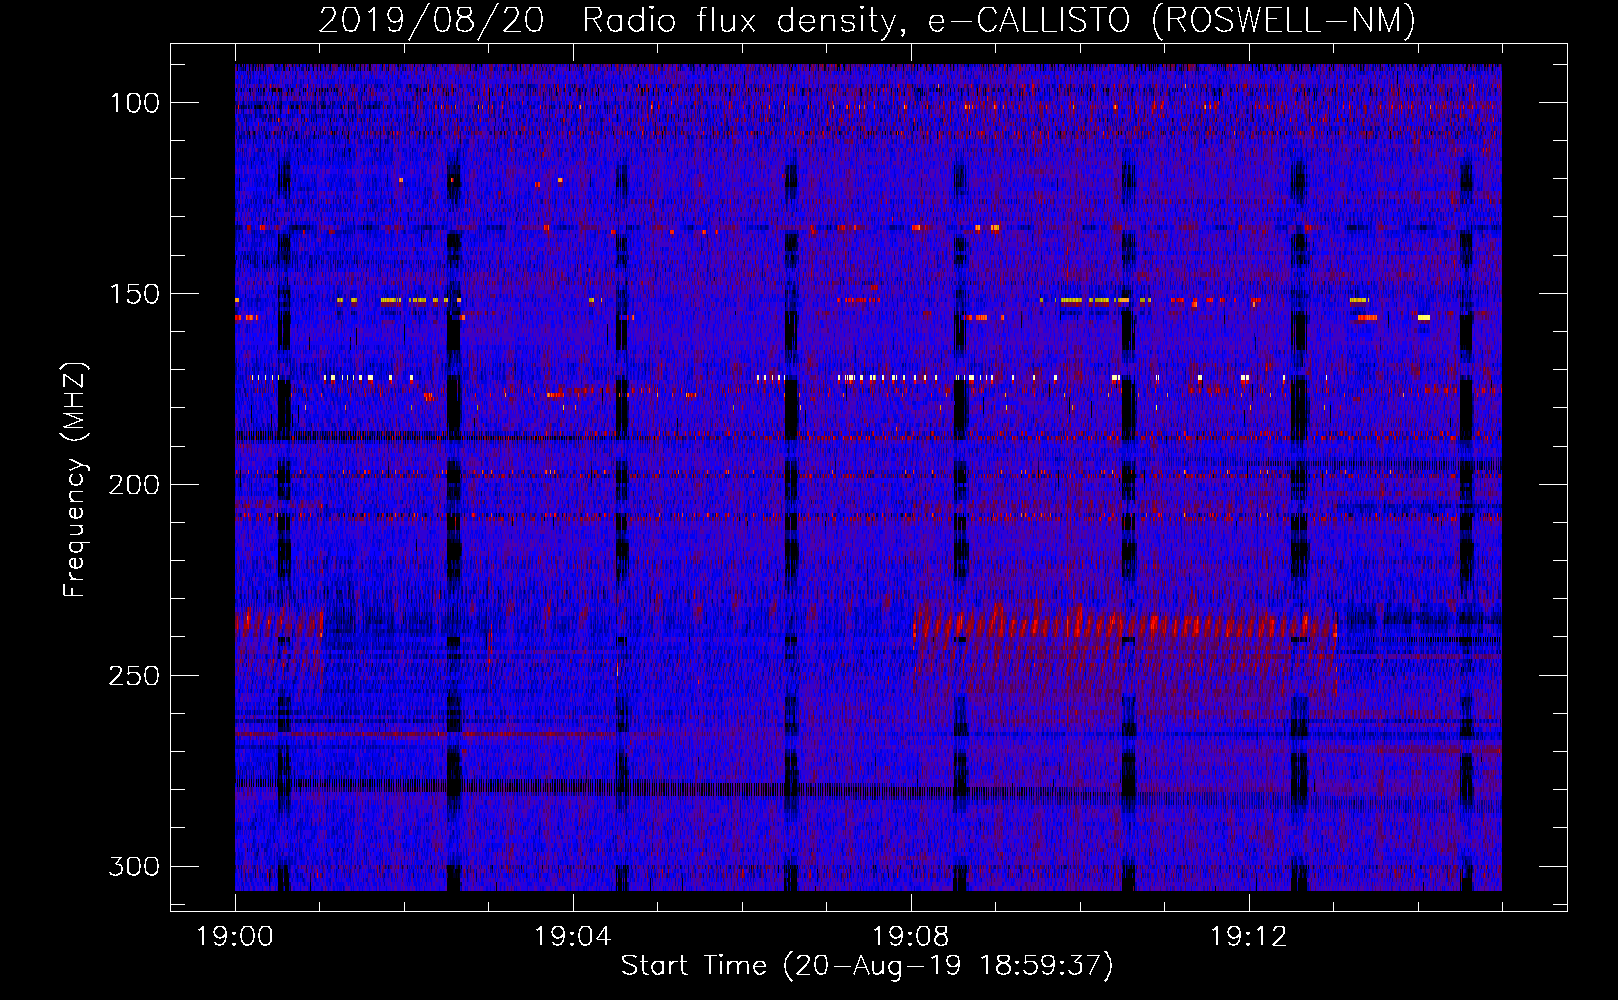Click the 19:00 time tick label

(x=235, y=937)
